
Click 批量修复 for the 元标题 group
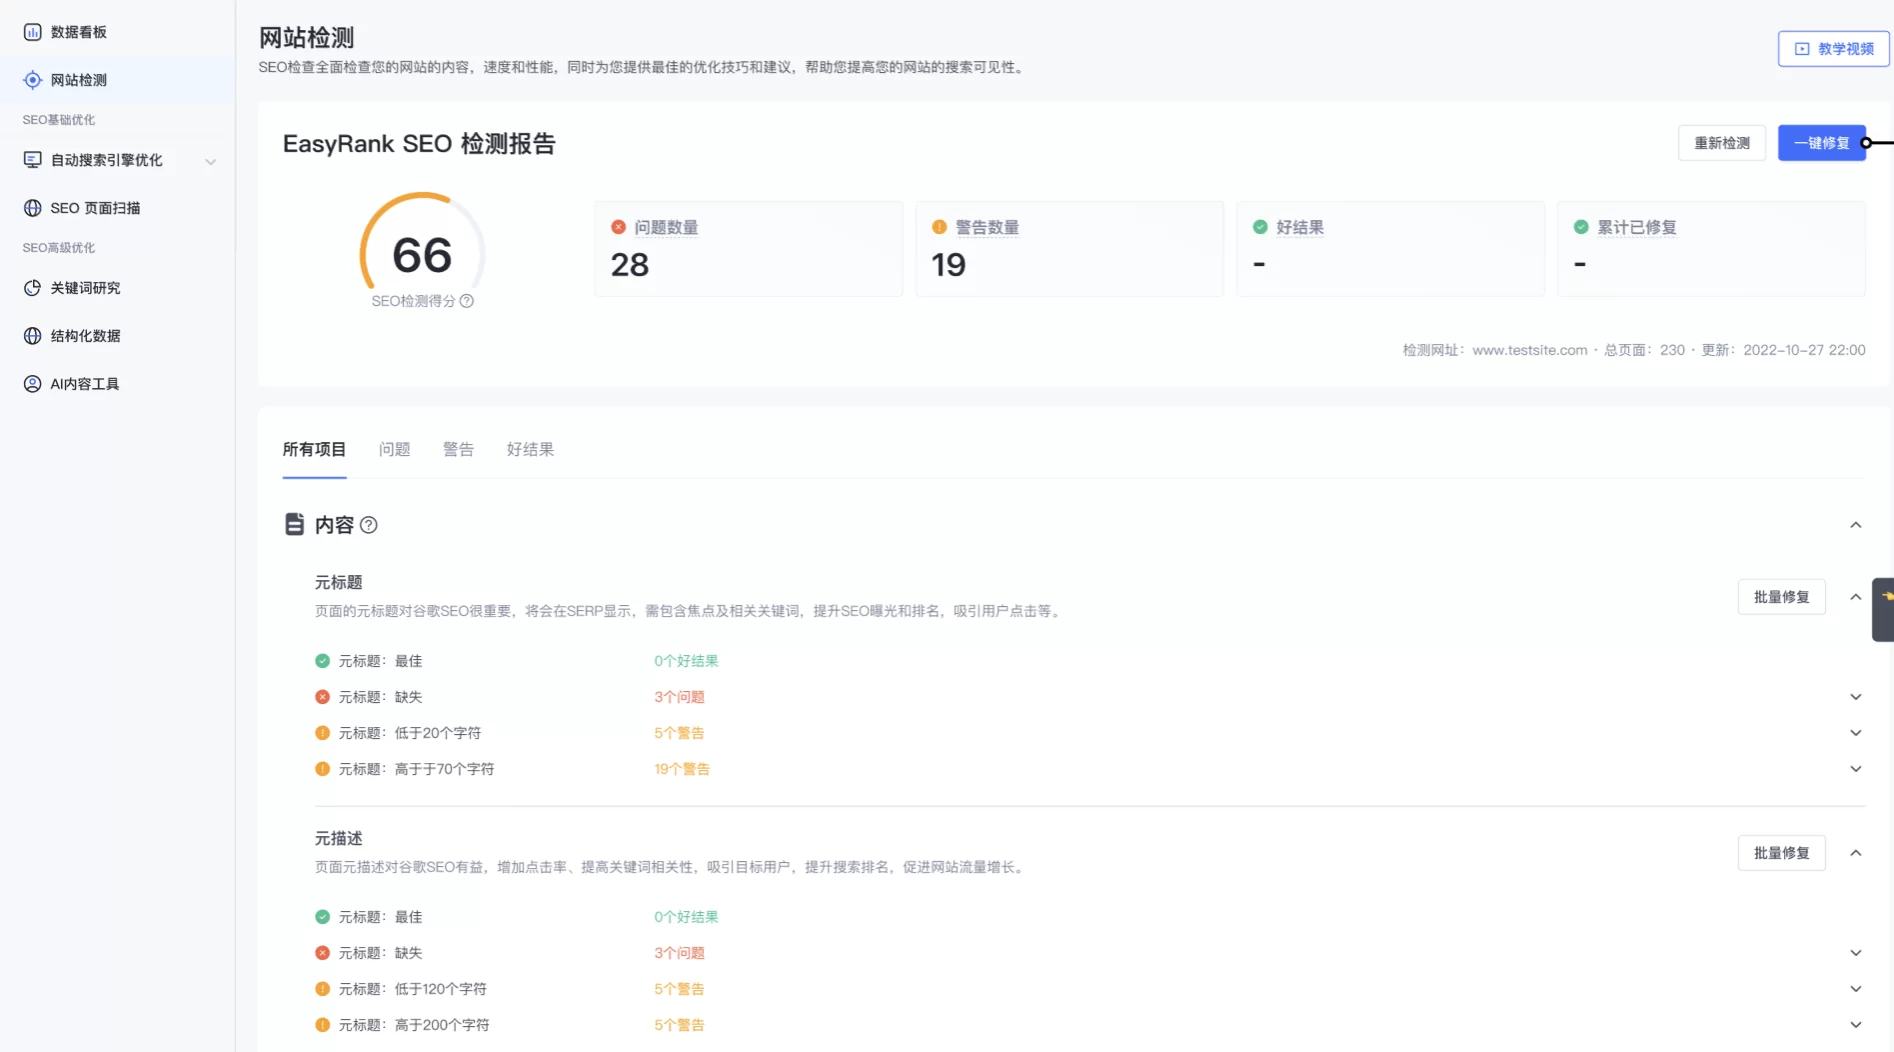(x=1781, y=597)
